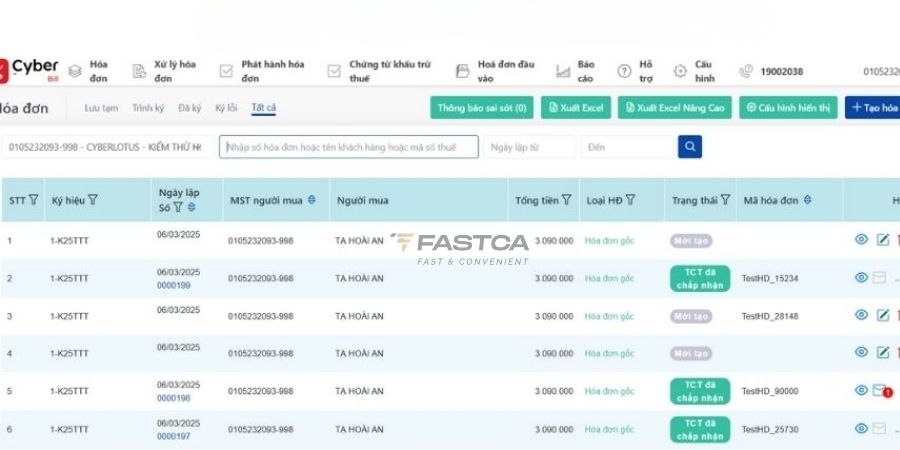Edit invoice TestHD_28148

coord(883,315)
